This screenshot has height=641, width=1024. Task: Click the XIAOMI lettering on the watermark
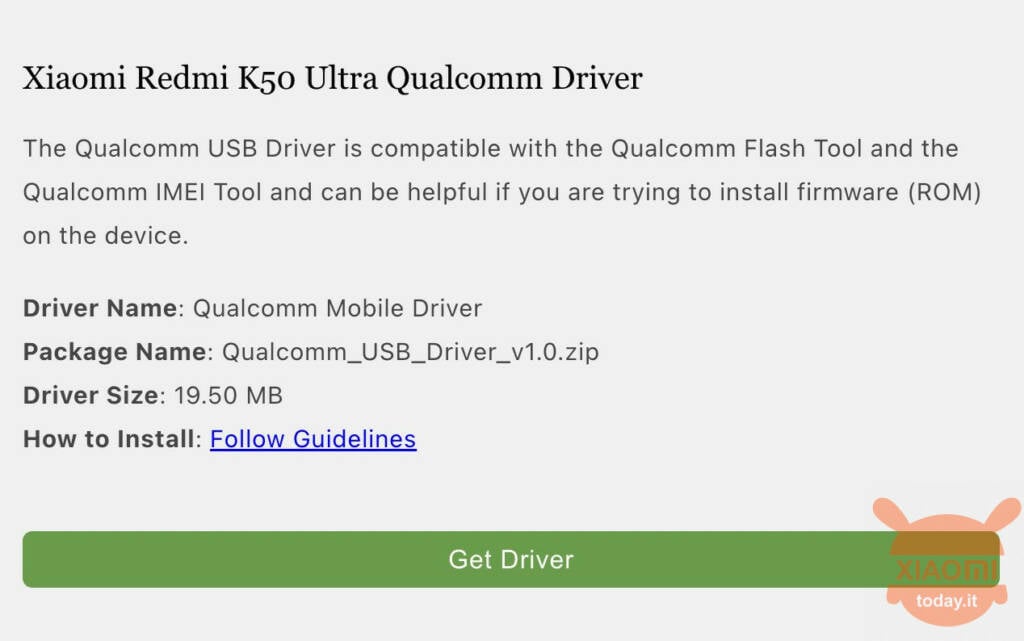[x=946, y=571]
